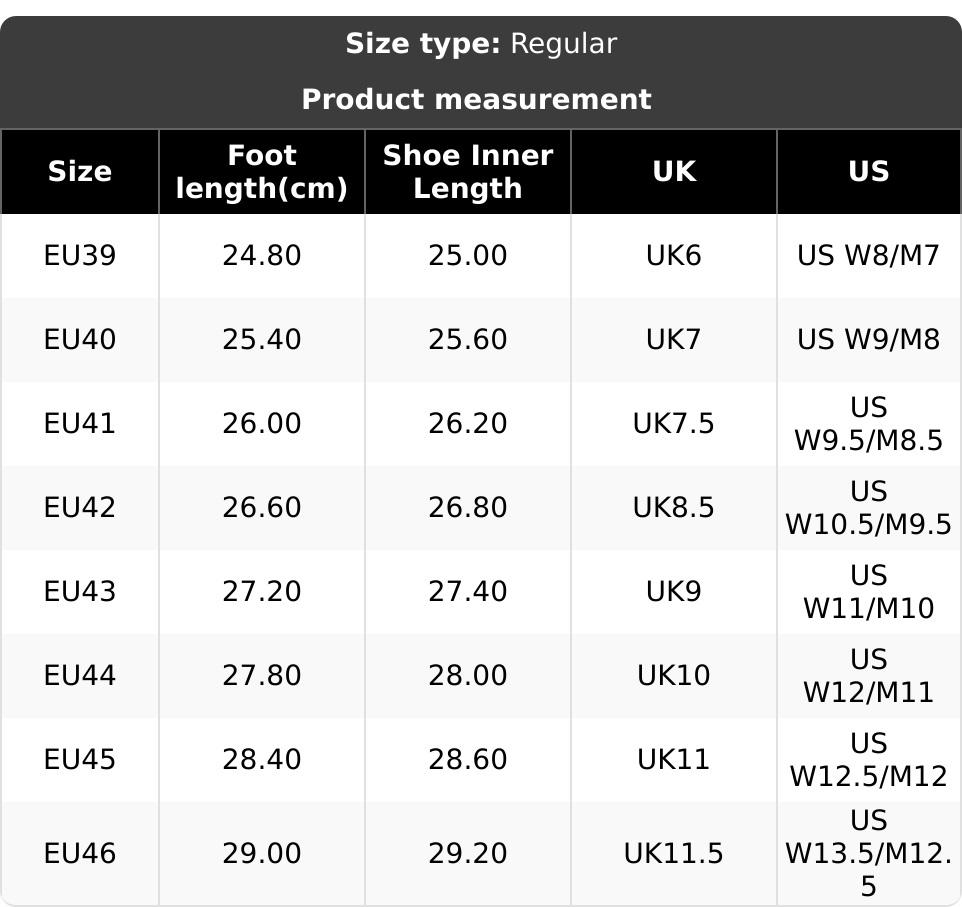Select the EU45 size cell

80,760
